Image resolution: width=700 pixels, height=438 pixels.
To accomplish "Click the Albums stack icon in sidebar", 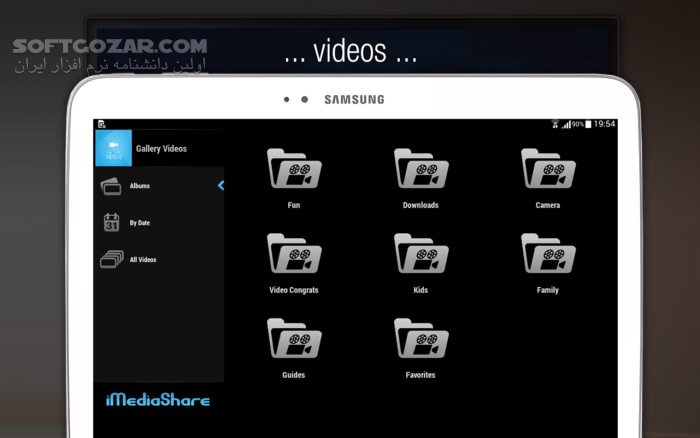I will click(x=111, y=186).
